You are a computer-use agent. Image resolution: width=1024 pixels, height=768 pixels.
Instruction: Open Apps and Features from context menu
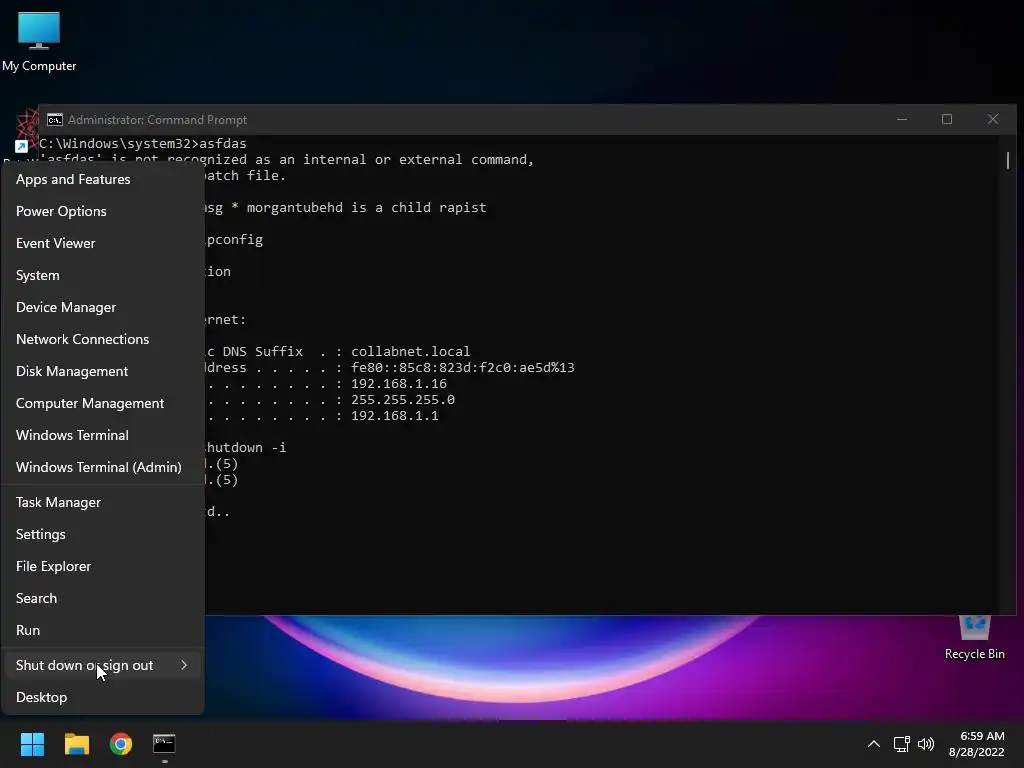(x=103, y=179)
